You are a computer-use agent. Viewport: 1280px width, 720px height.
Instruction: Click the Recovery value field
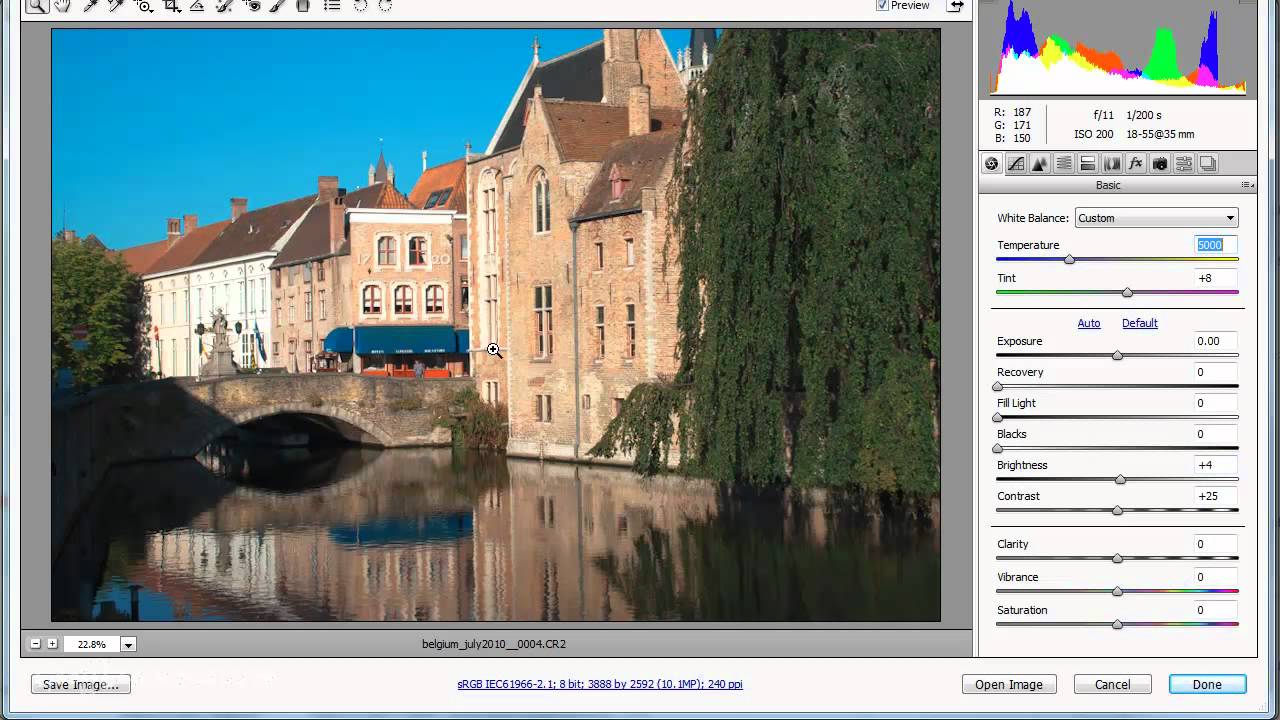coord(1216,372)
